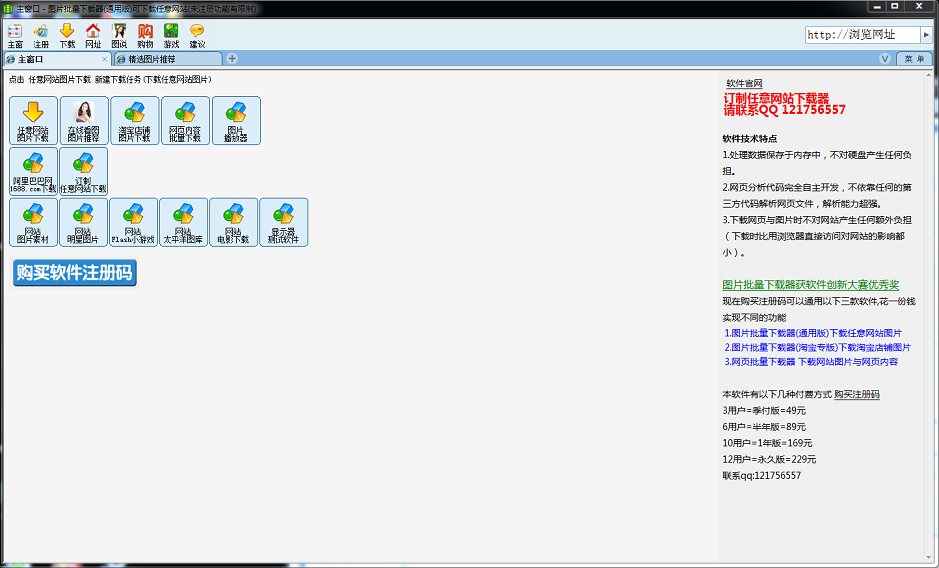Open the 显示器测试软件 tile

284,222
